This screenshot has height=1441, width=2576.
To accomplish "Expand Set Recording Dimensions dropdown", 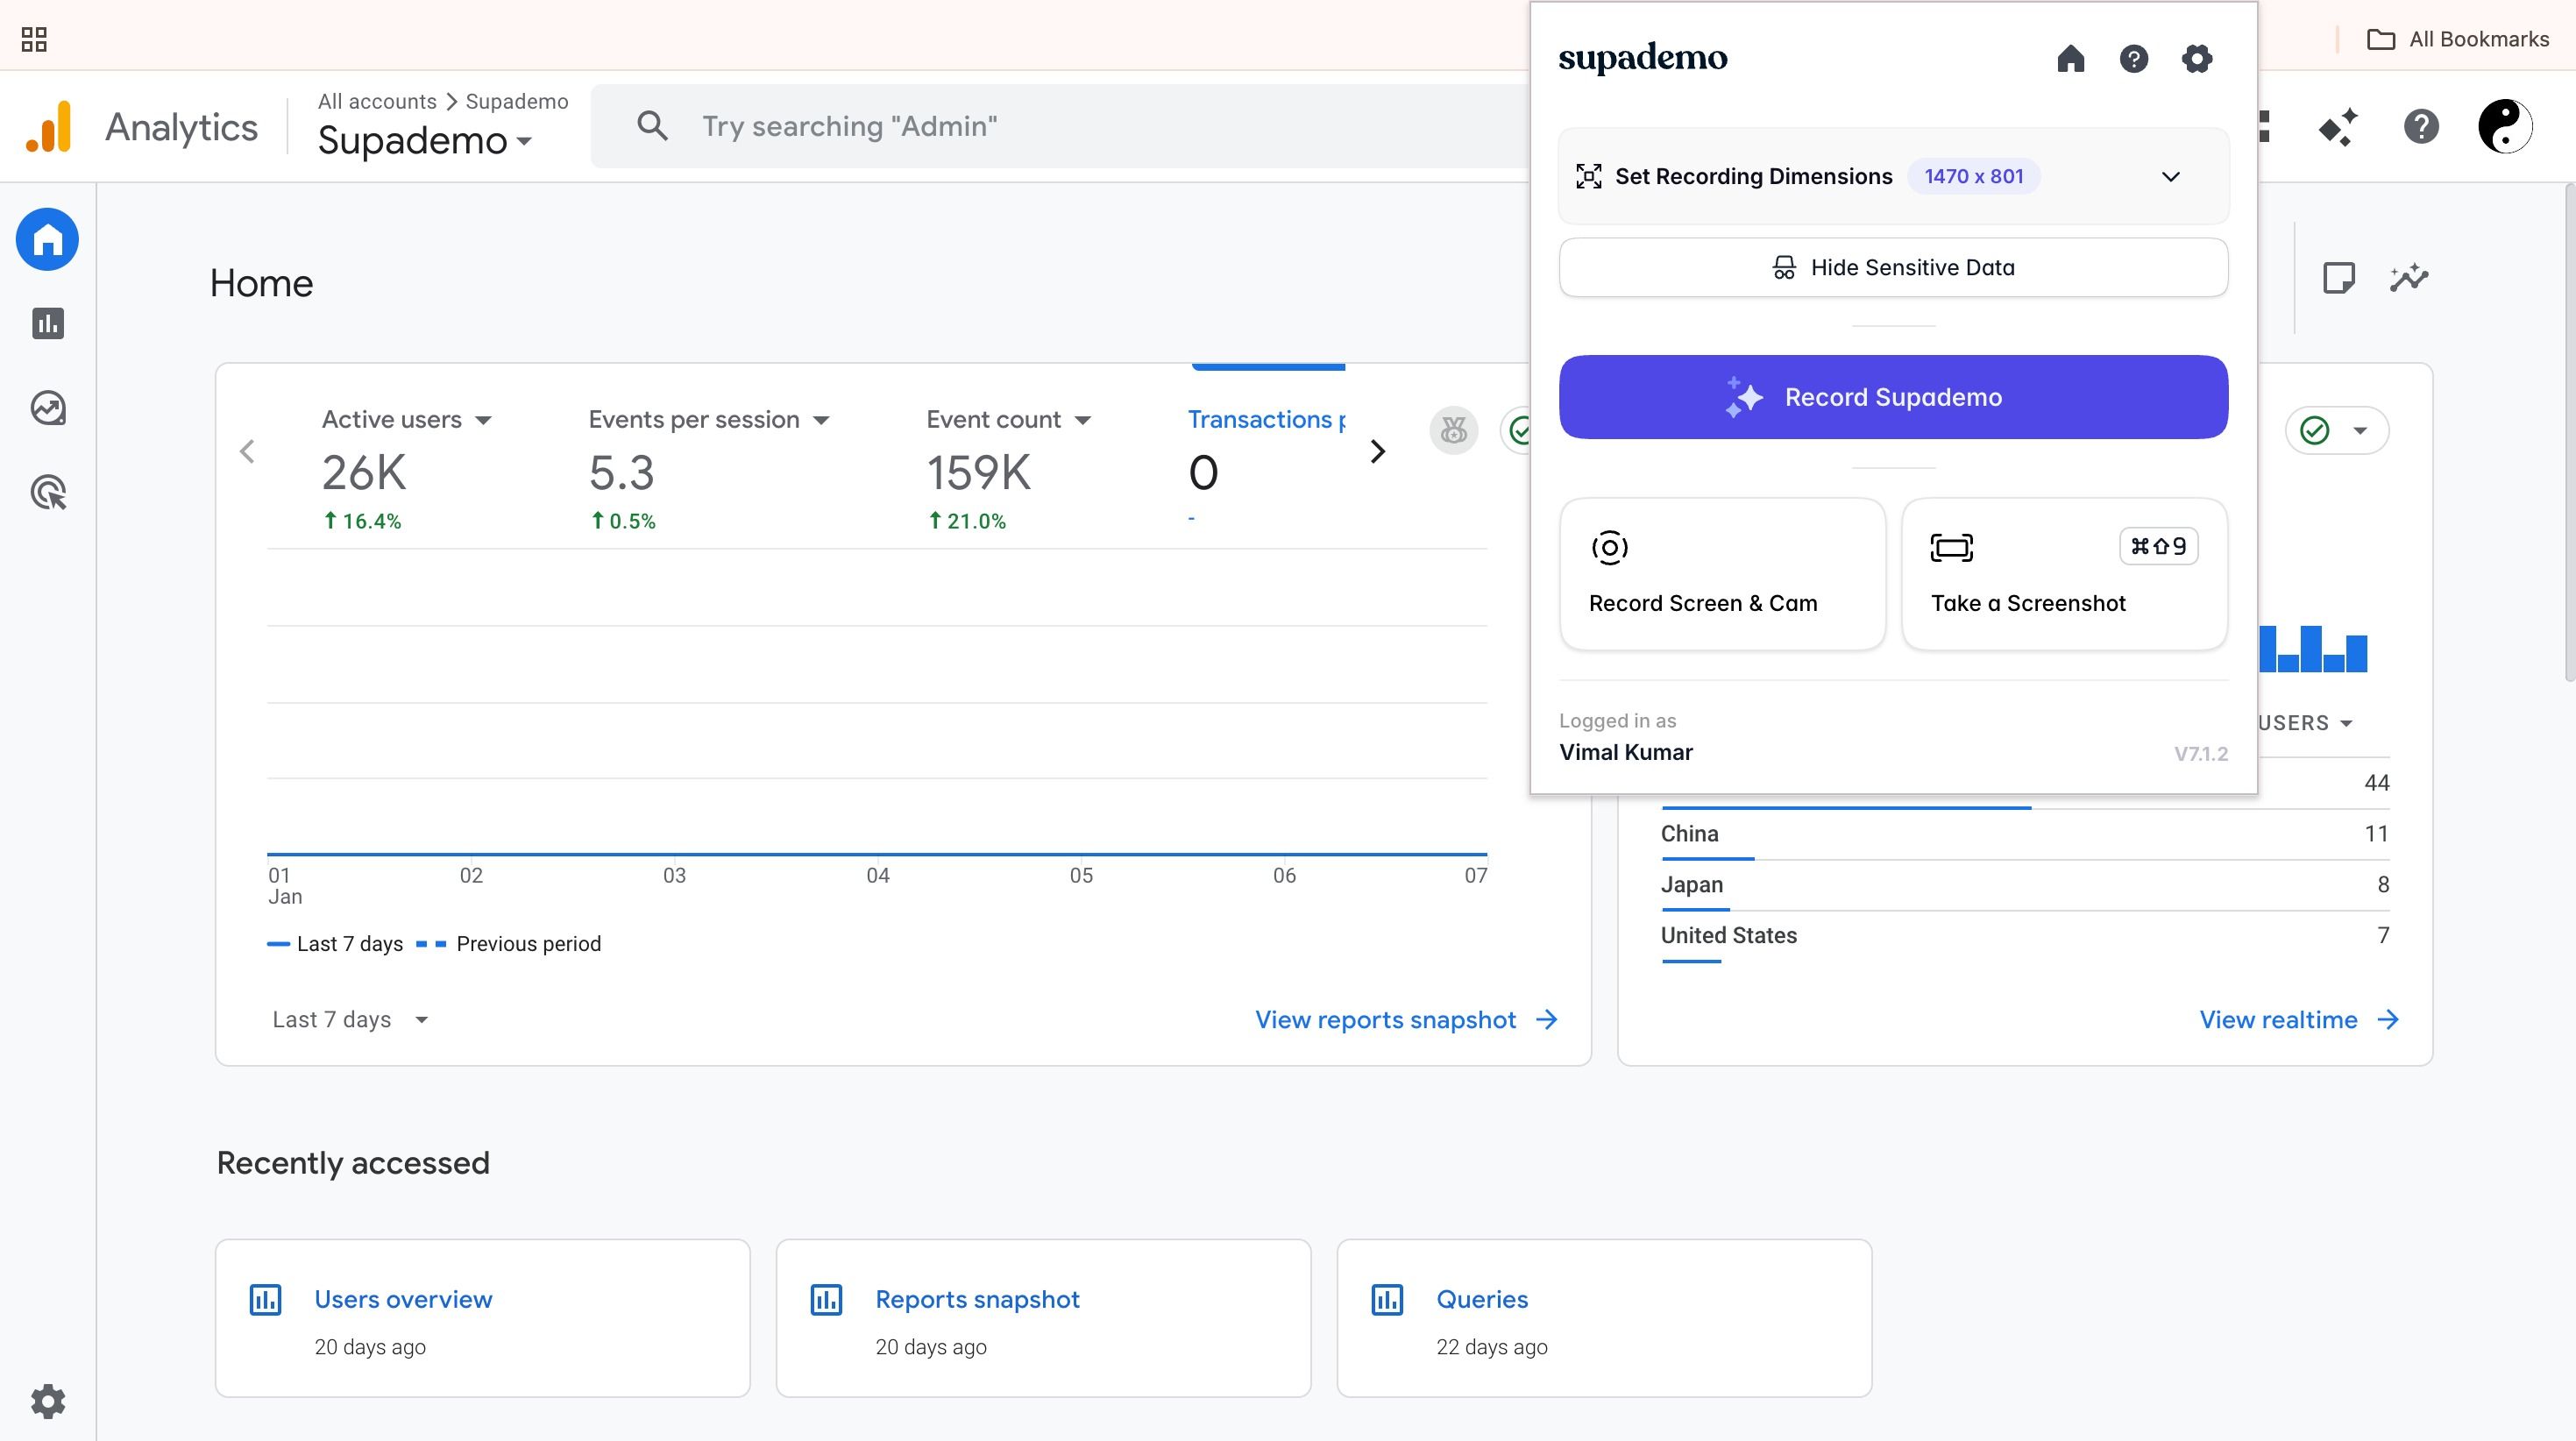I will click(x=2170, y=177).
